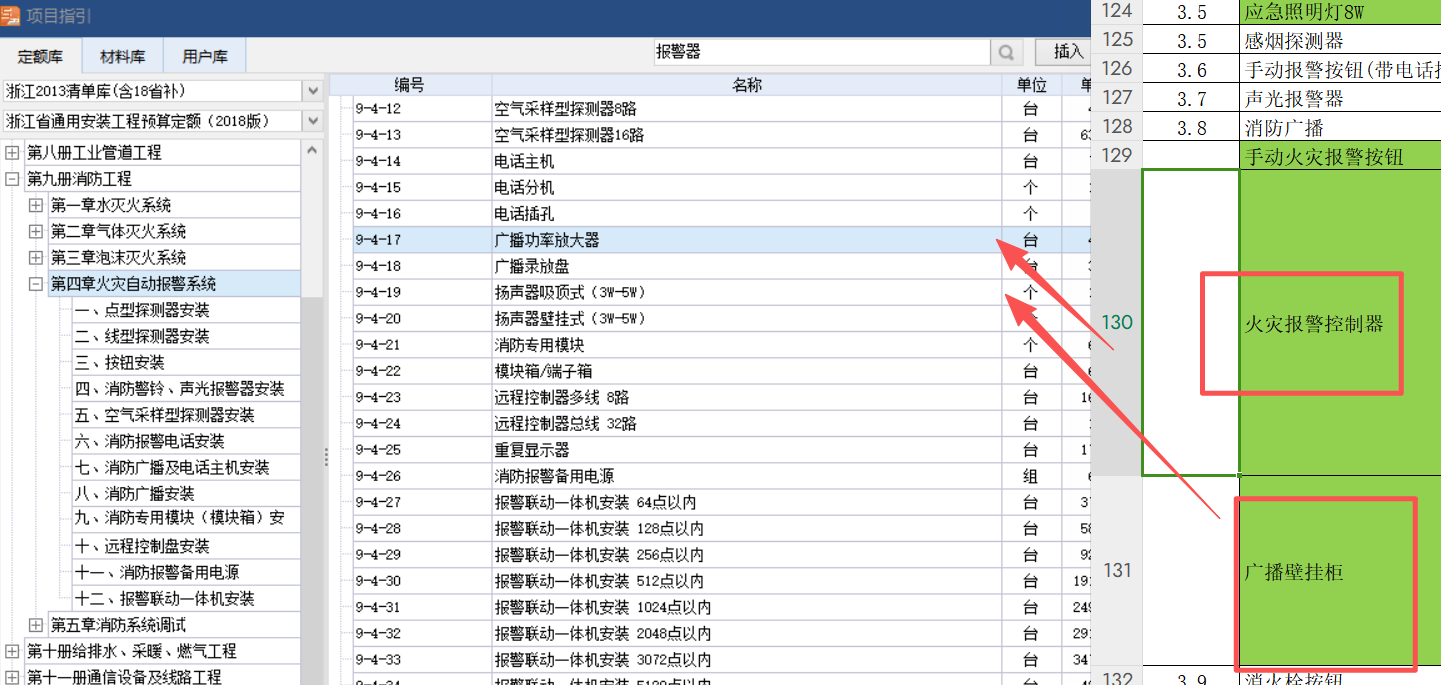Click the panel splitter dots between tree and table
Screen dimensions: 1441x685
(x=325, y=458)
